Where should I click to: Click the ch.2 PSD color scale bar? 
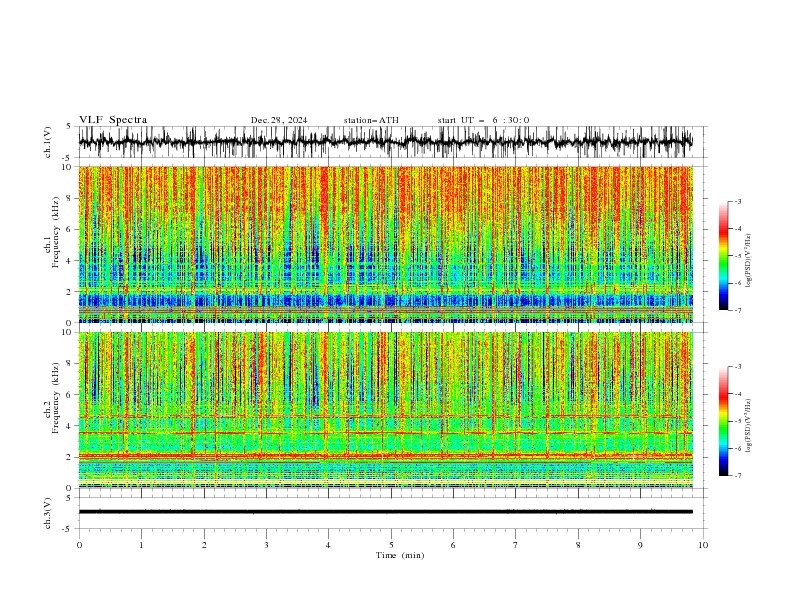tap(724, 421)
